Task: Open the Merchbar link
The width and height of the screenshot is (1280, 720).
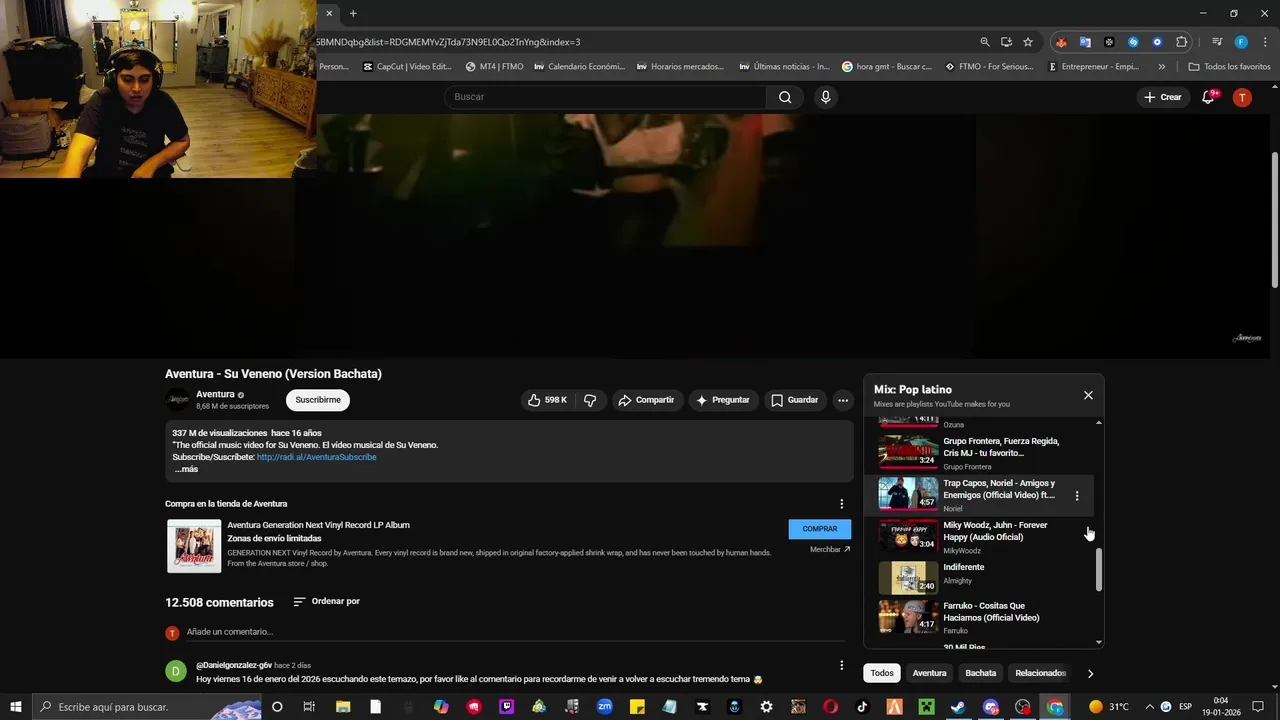Action: coord(830,549)
